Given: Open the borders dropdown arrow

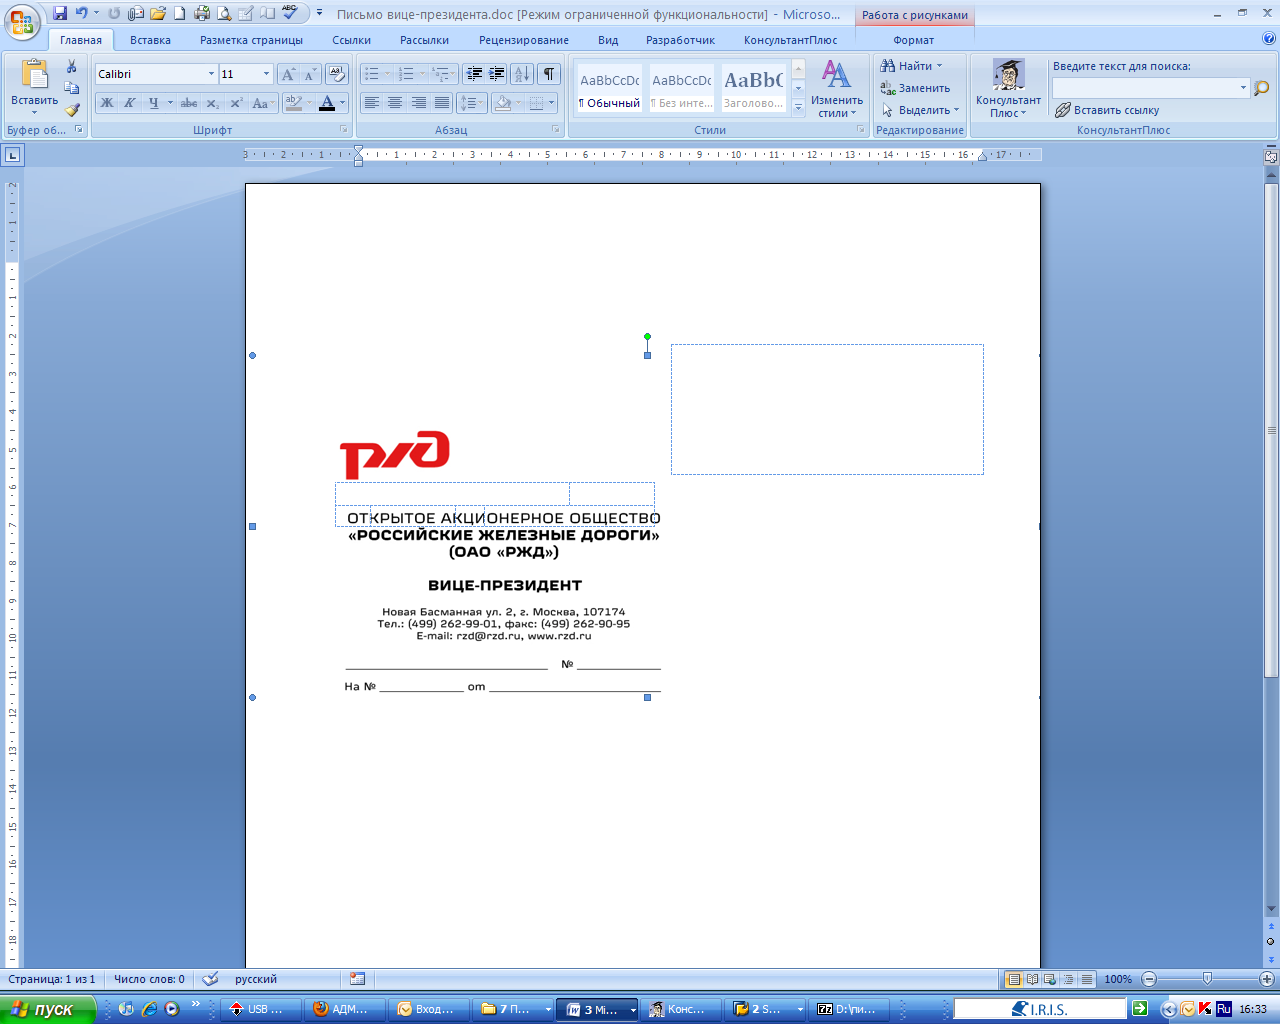Looking at the screenshot, I should tap(551, 103).
